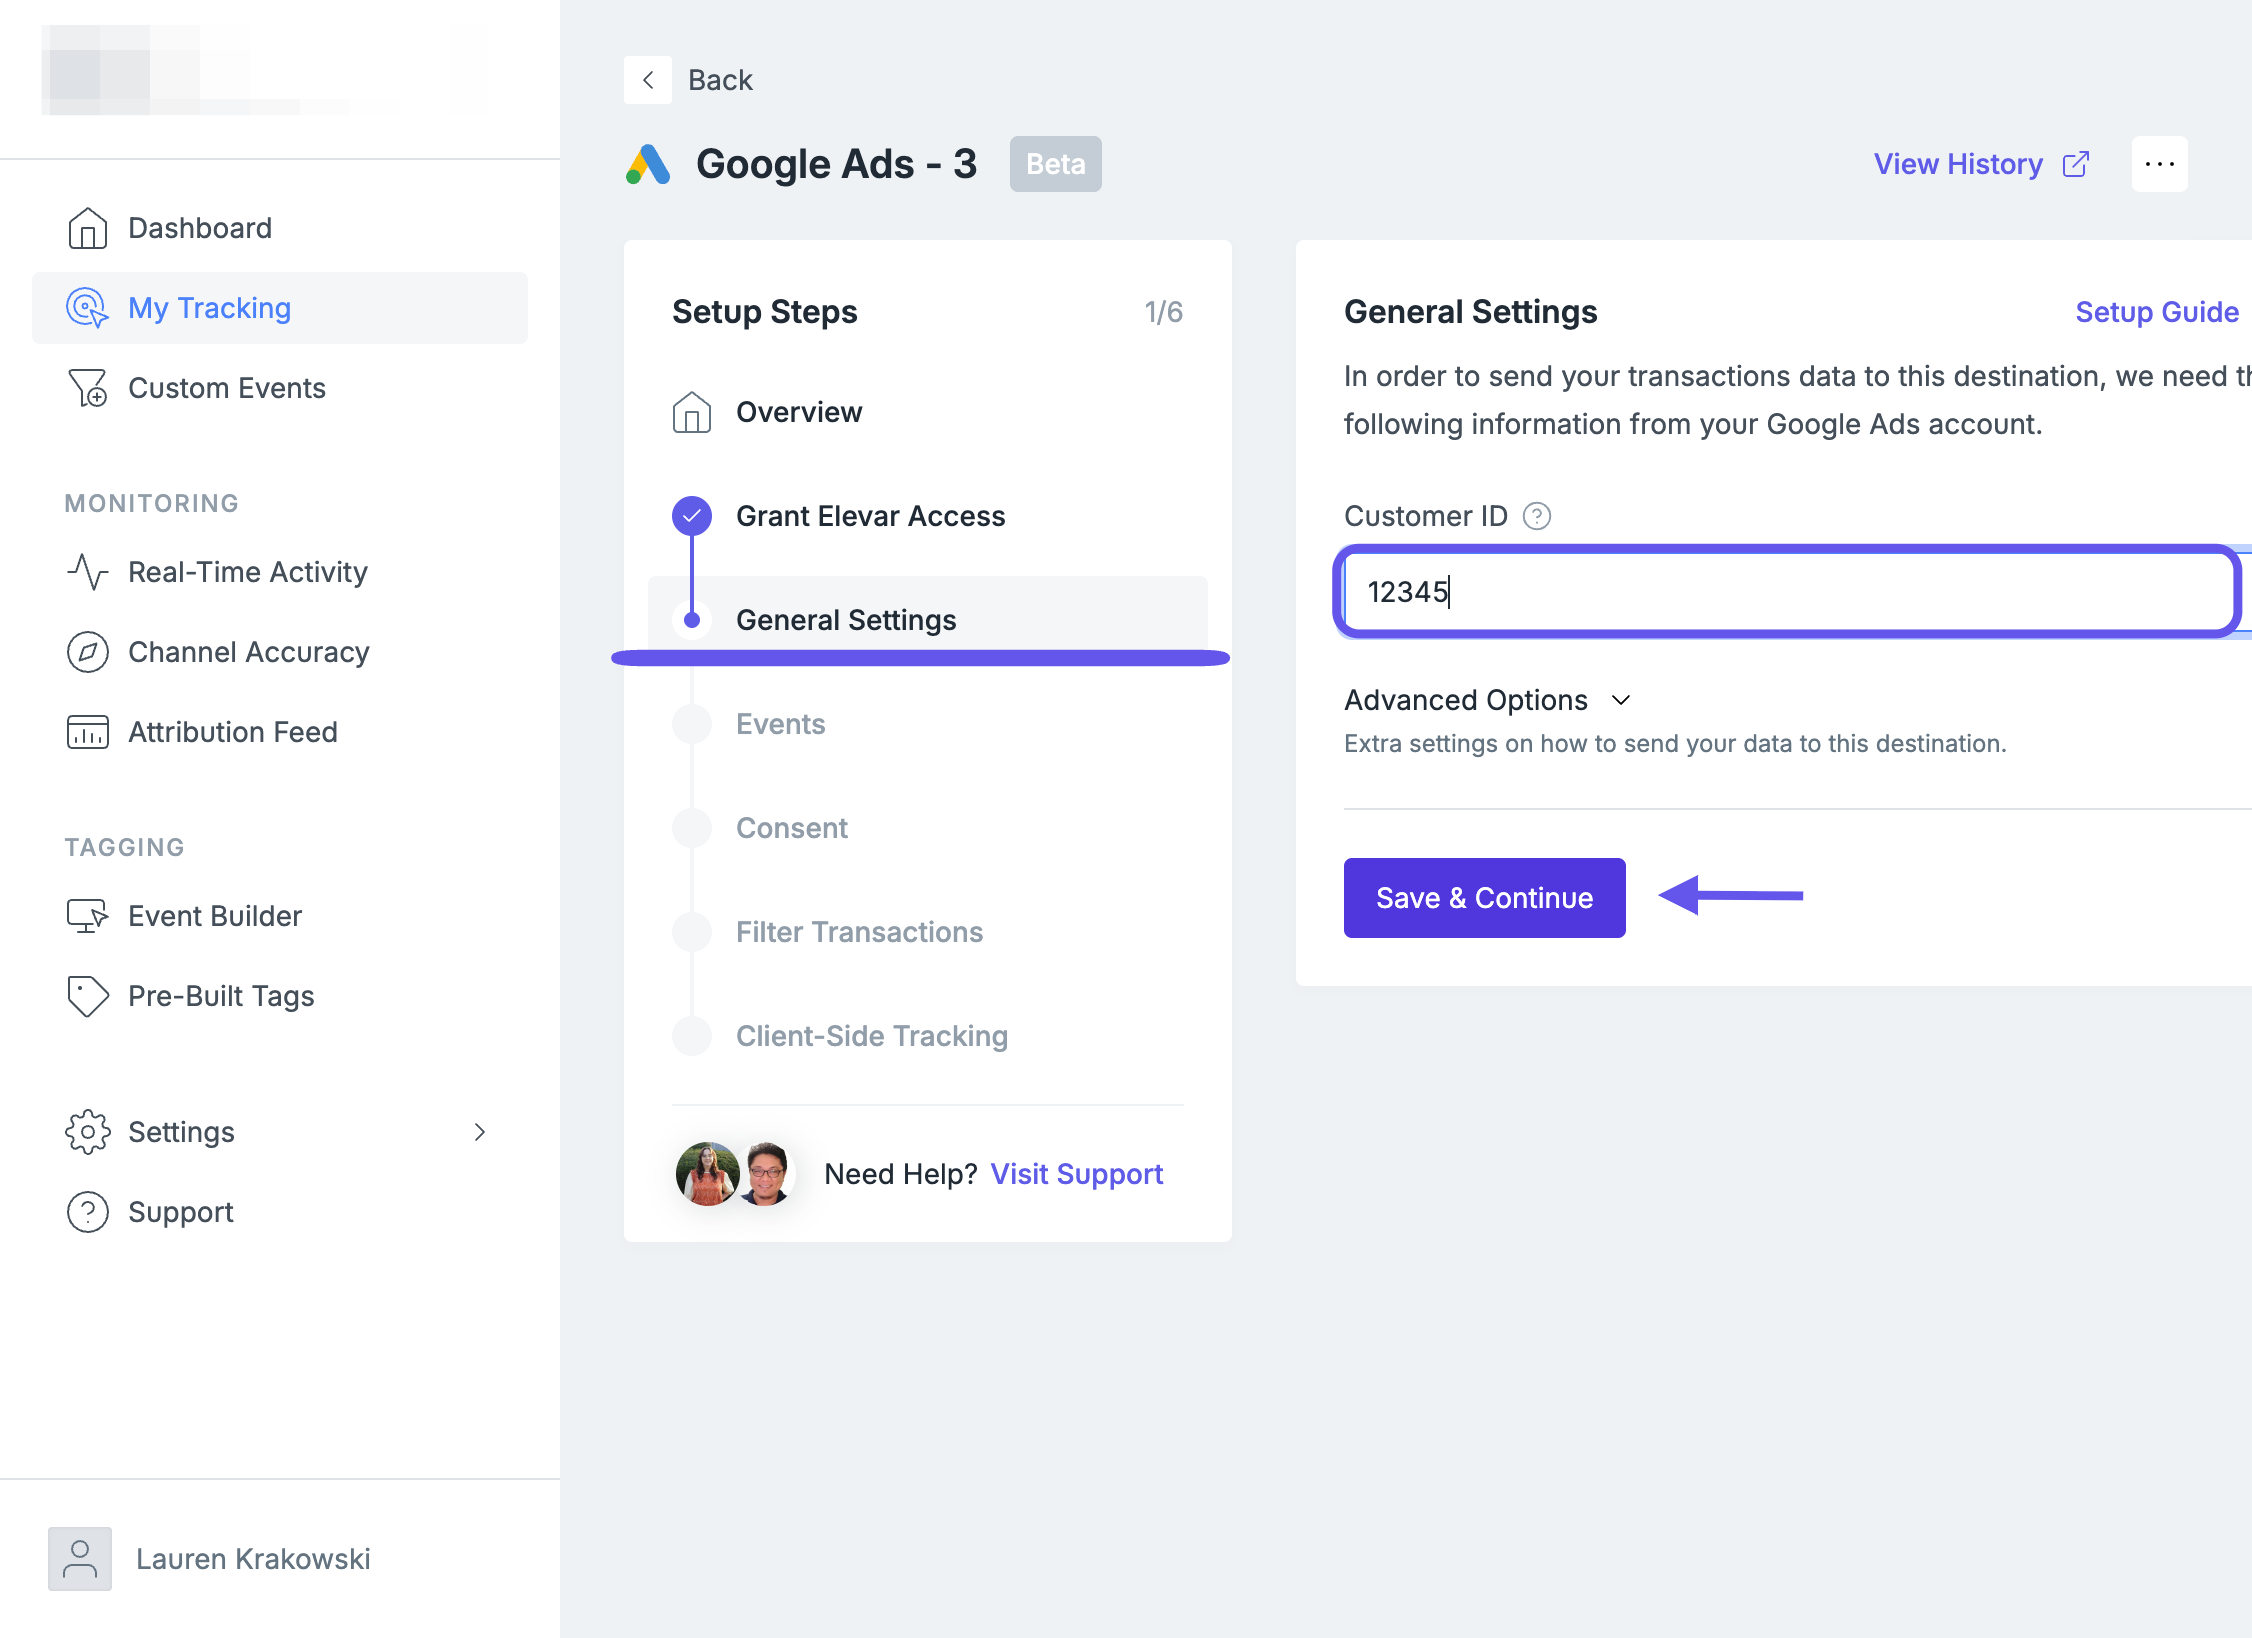Select the Filter Transactions step
The height and width of the screenshot is (1638, 2252).
click(x=928, y=932)
